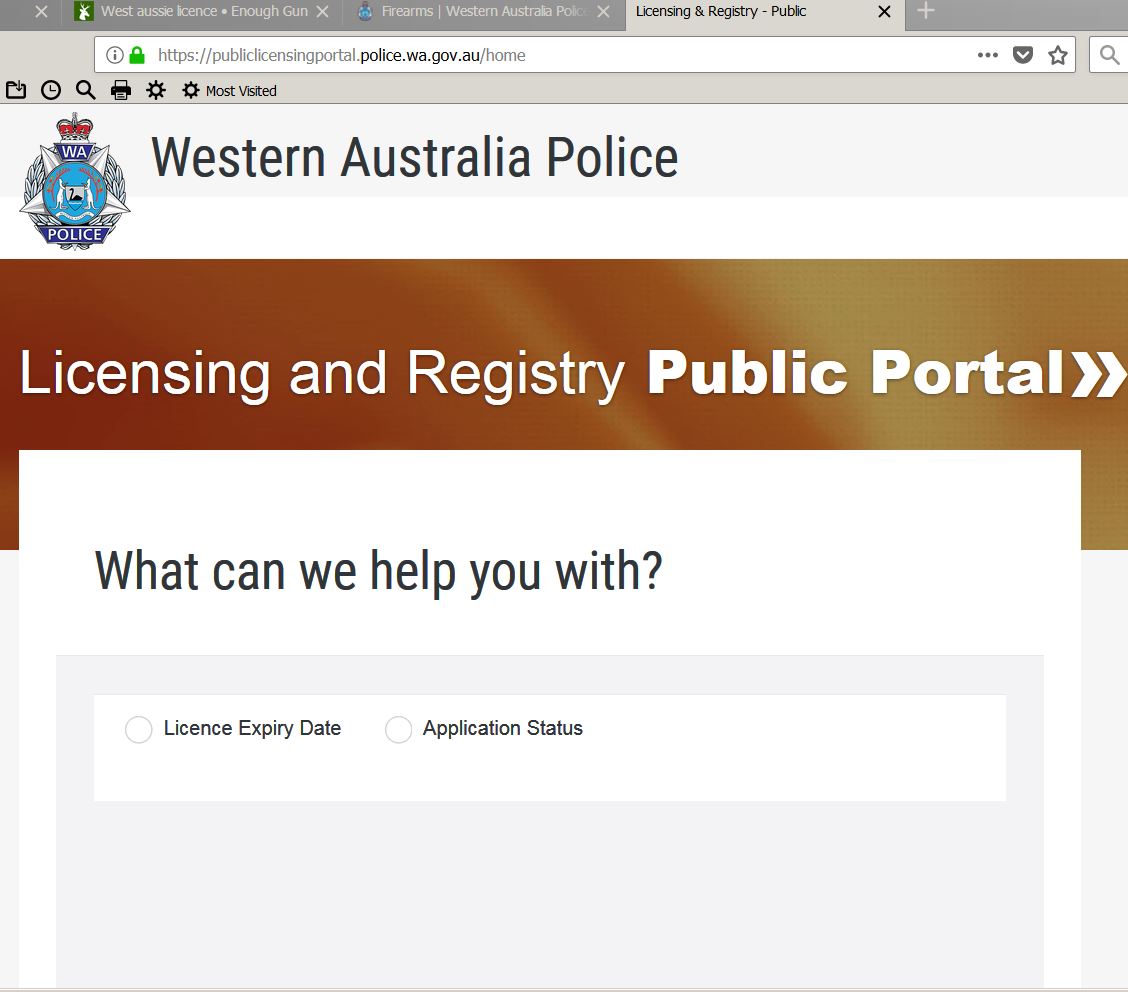Show site information icon in address bar
This screenshot has height=992, width=1128.
coord(114,55)
